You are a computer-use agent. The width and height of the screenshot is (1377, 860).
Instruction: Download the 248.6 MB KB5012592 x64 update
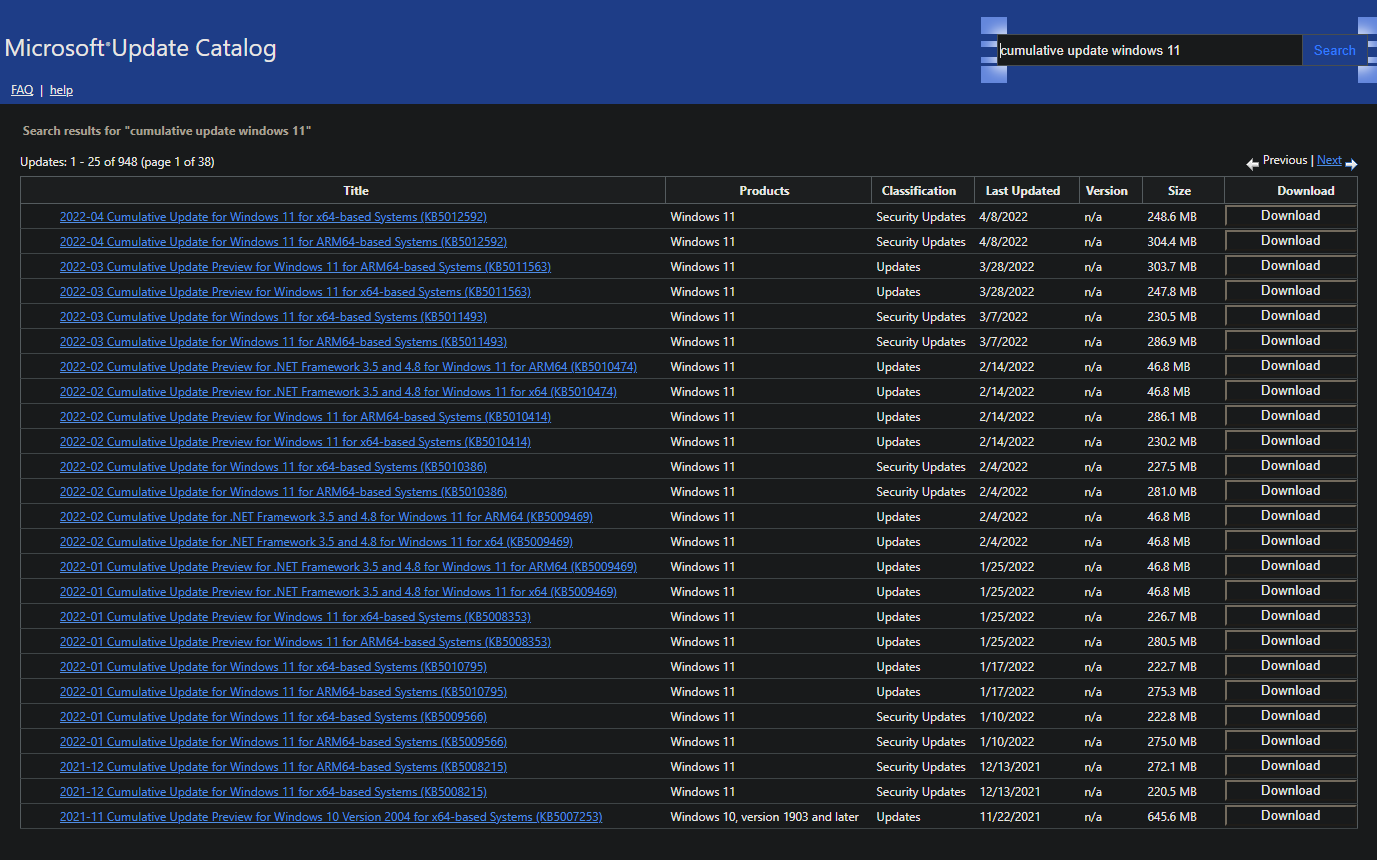pyautogui.click(x=1290, y=216)
